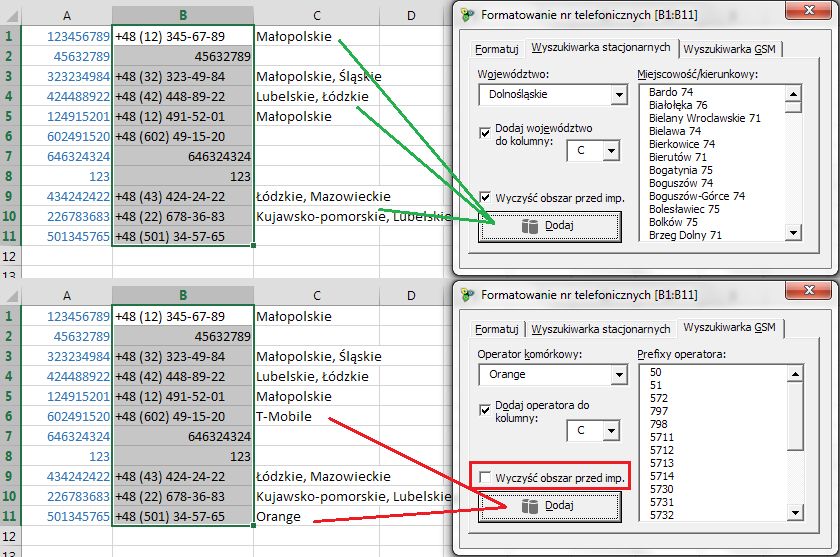This screenshot has height=557, width=840.
Task: Open column C dropdown beside 'Dodaj województwo'
Action: [x=611, y=151]
